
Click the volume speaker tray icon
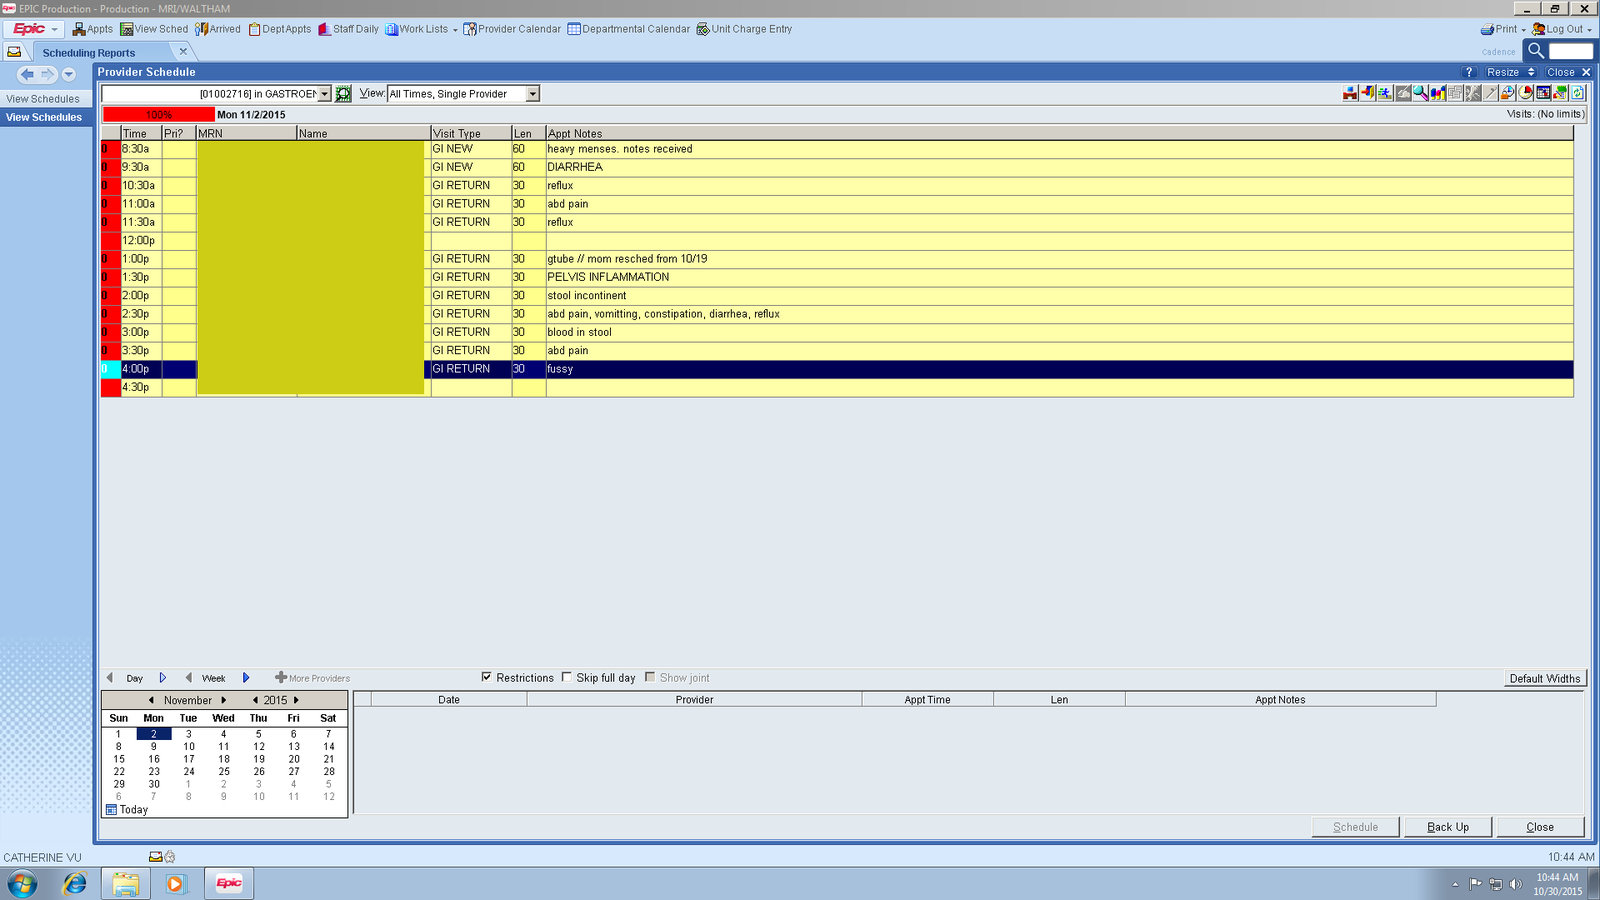[1515, 884]
